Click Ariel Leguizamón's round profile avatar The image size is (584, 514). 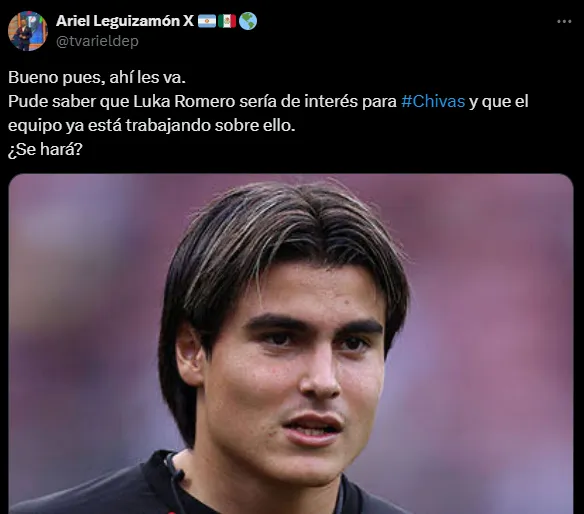28,31
